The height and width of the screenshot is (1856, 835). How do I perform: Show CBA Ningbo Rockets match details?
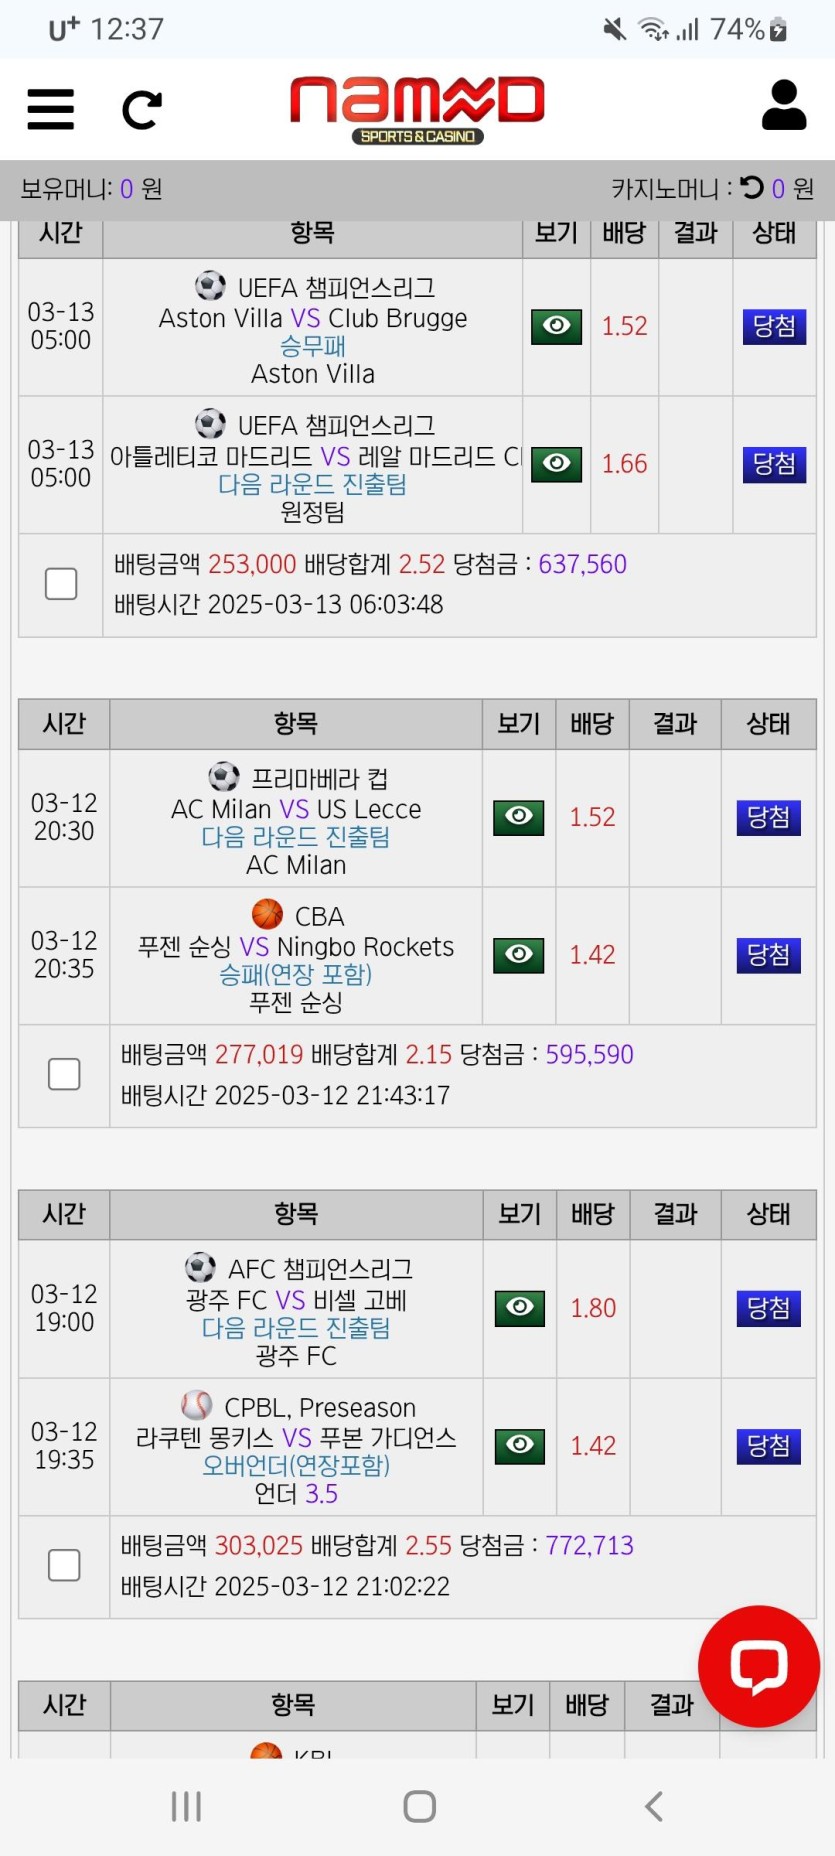point(519,955)
